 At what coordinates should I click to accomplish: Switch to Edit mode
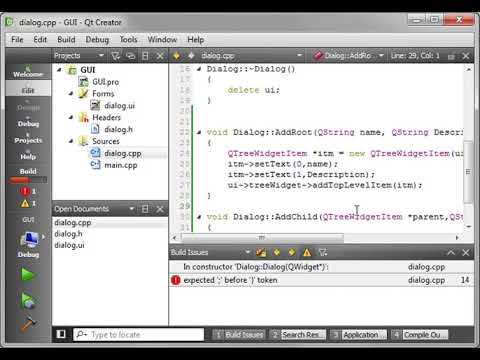coord(28,88)
